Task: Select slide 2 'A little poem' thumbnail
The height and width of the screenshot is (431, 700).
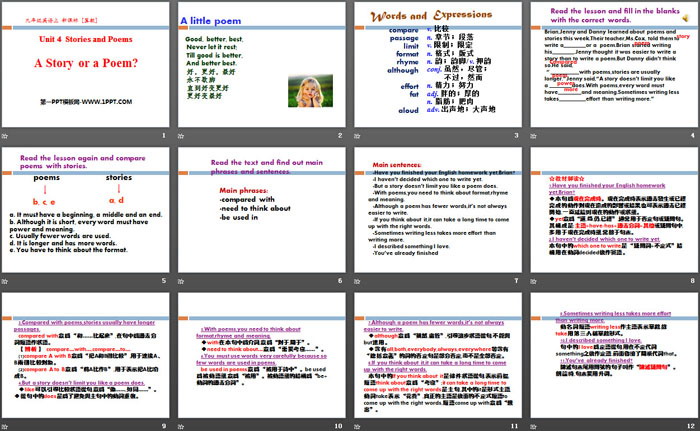Action: coord(262,64)
